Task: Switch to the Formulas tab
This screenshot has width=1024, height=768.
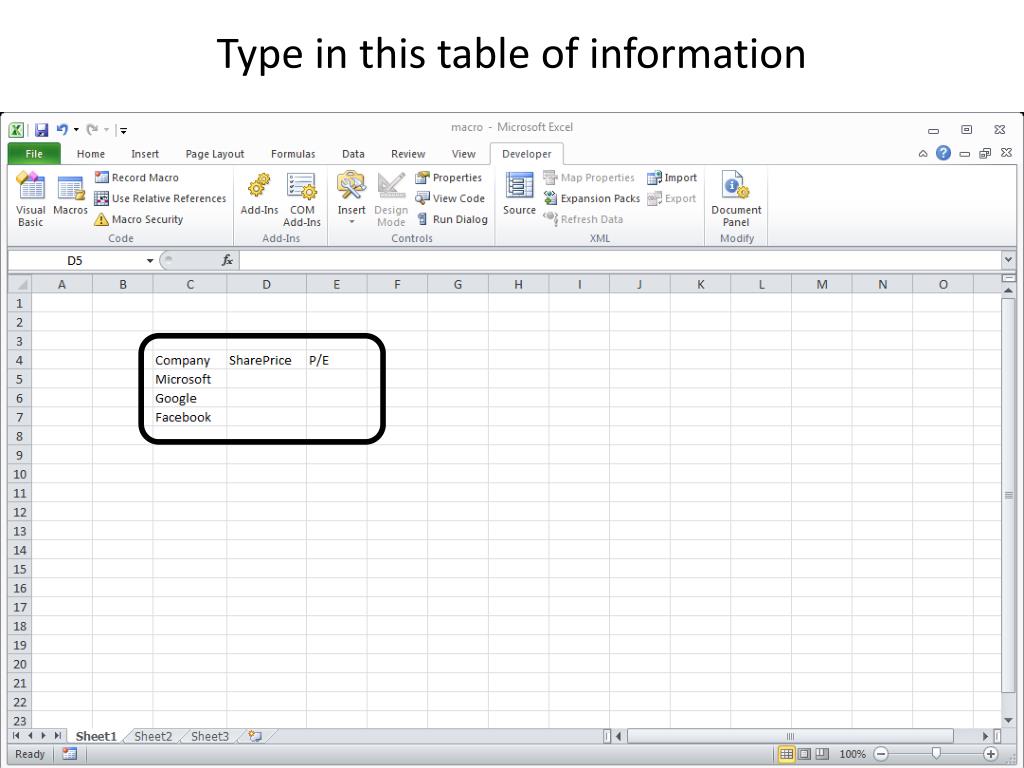Action: tap(293, 154)
